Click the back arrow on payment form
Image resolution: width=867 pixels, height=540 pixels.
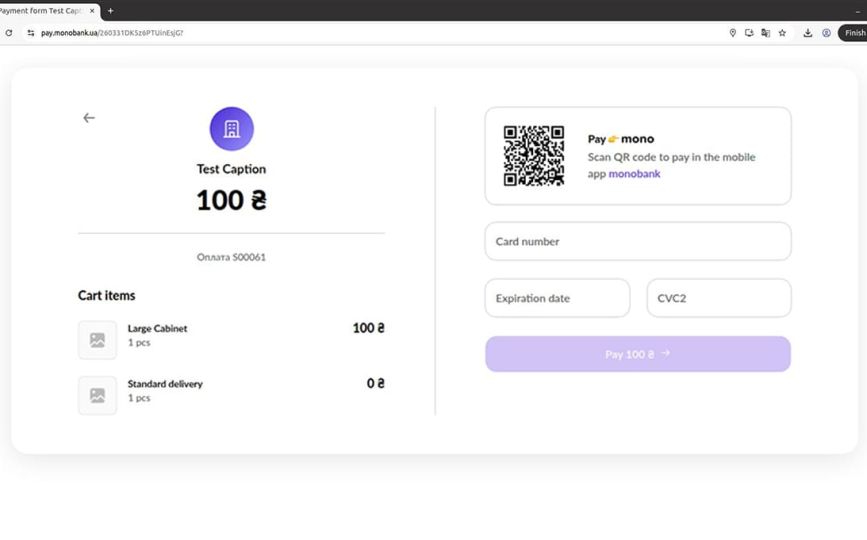[89, 118]
